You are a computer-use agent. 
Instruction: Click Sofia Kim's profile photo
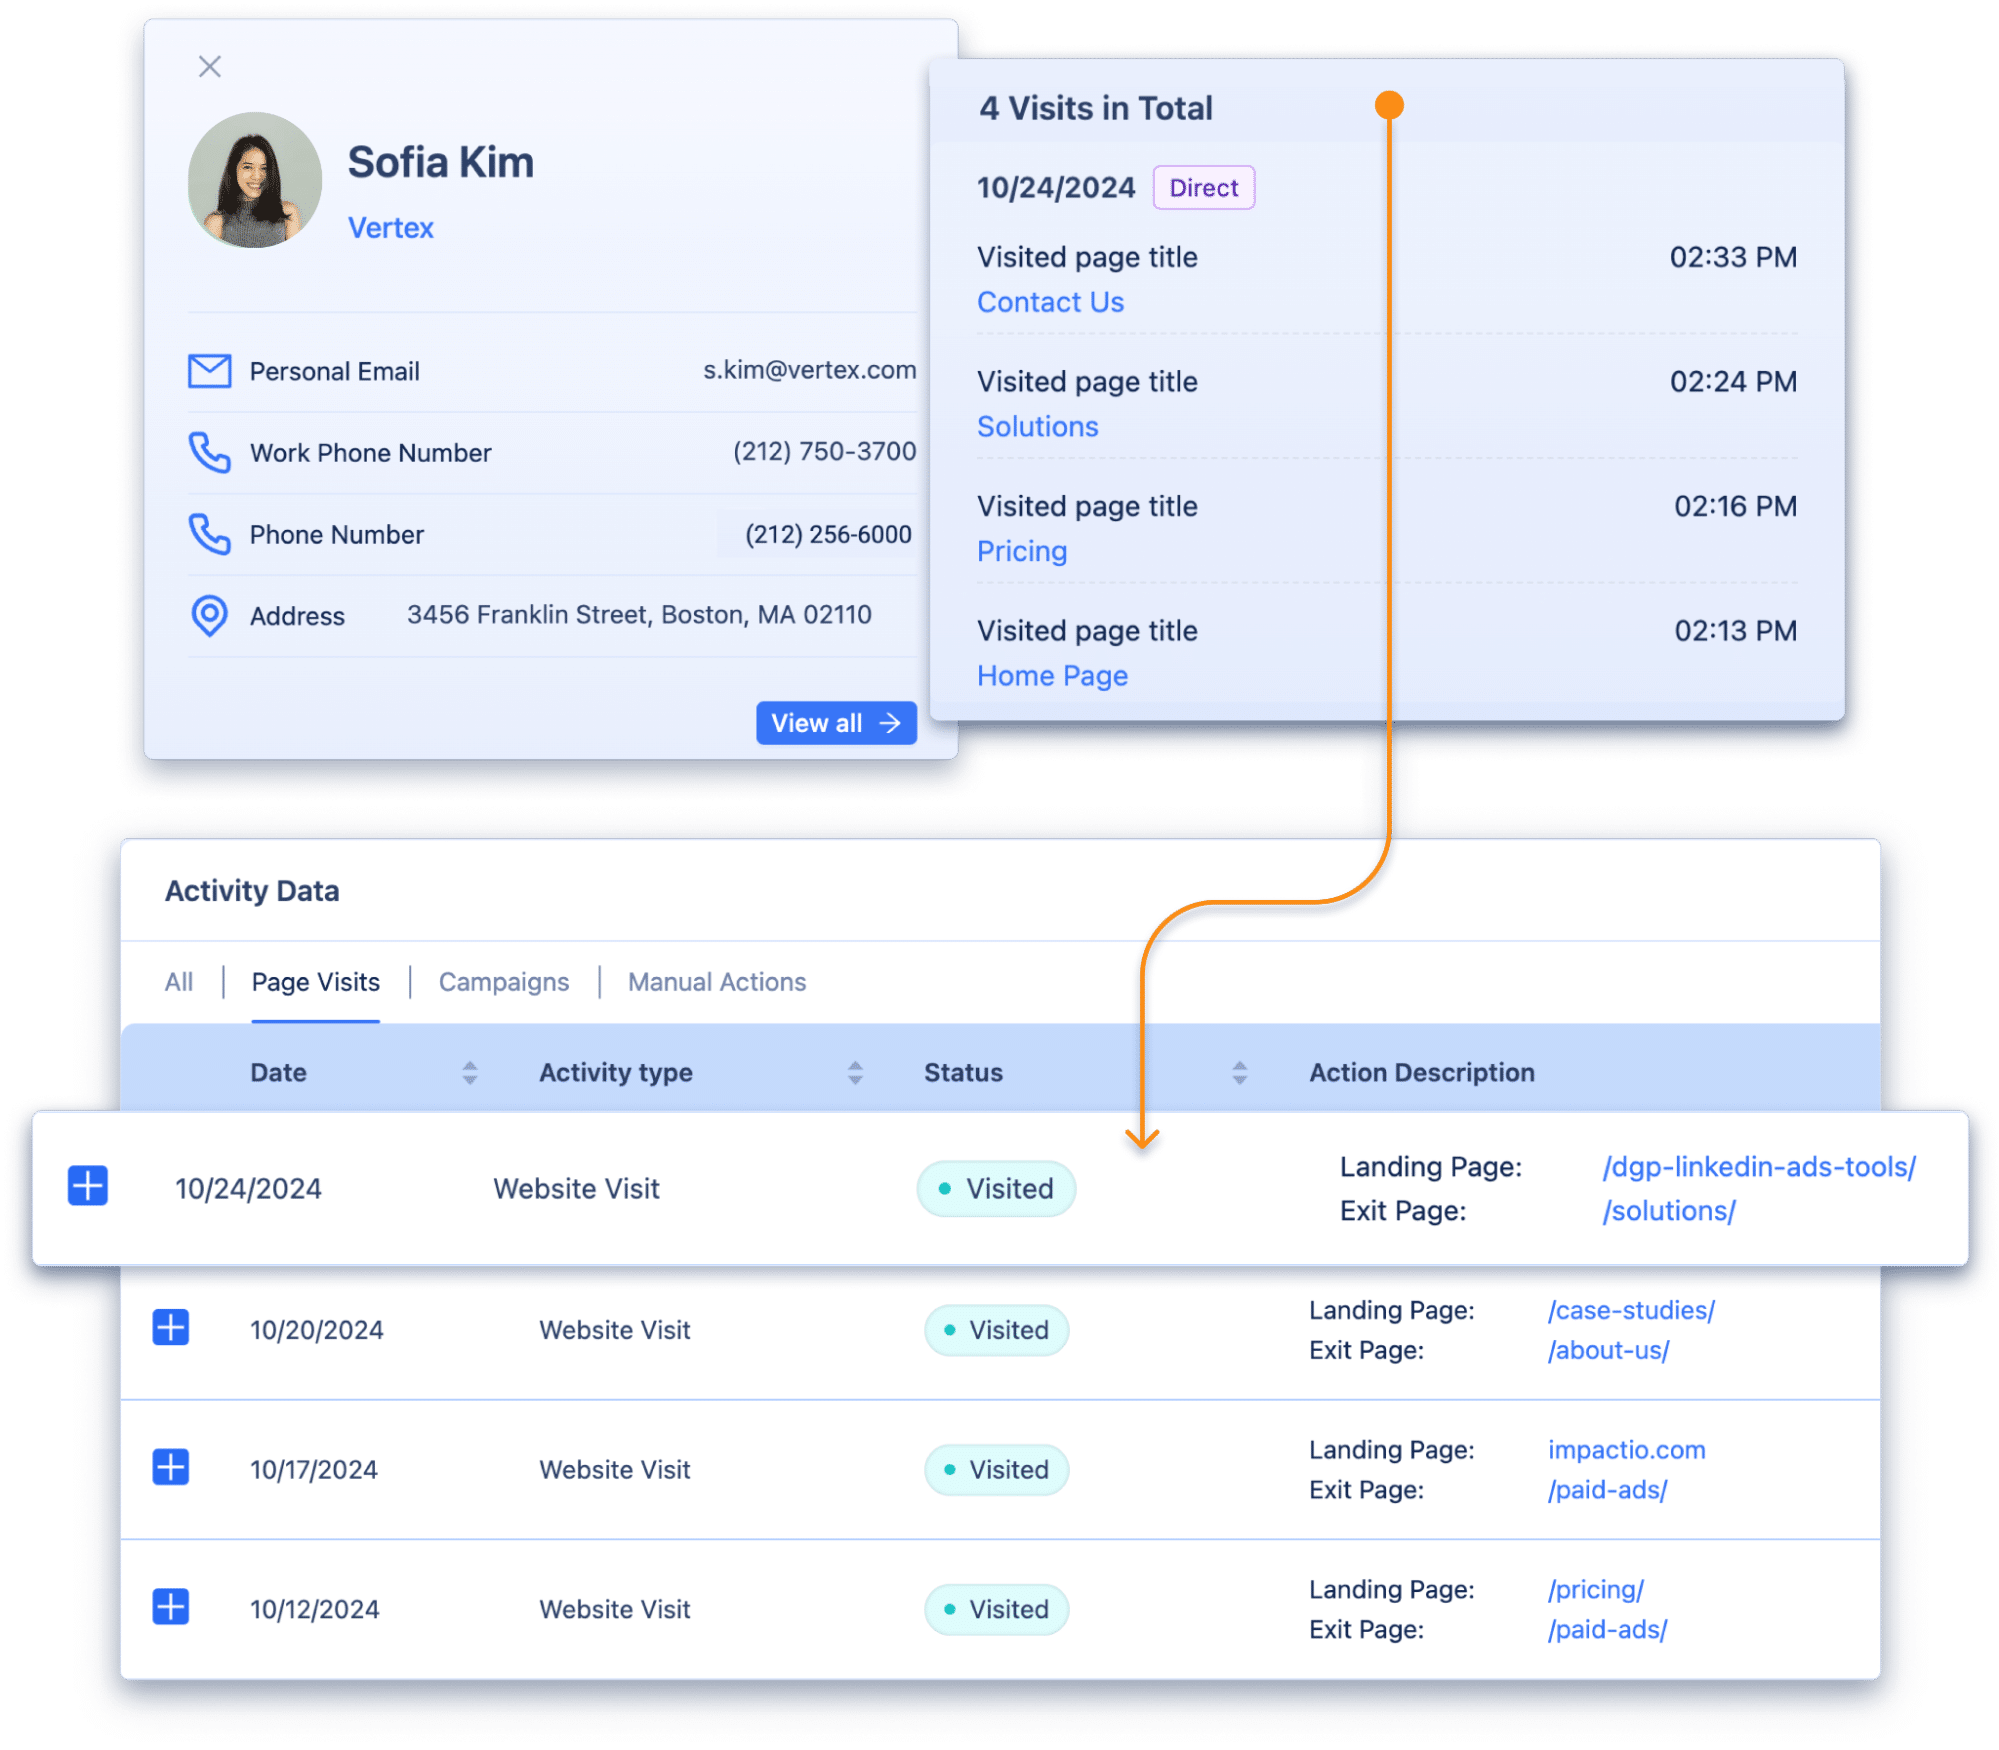pos(255,180)
